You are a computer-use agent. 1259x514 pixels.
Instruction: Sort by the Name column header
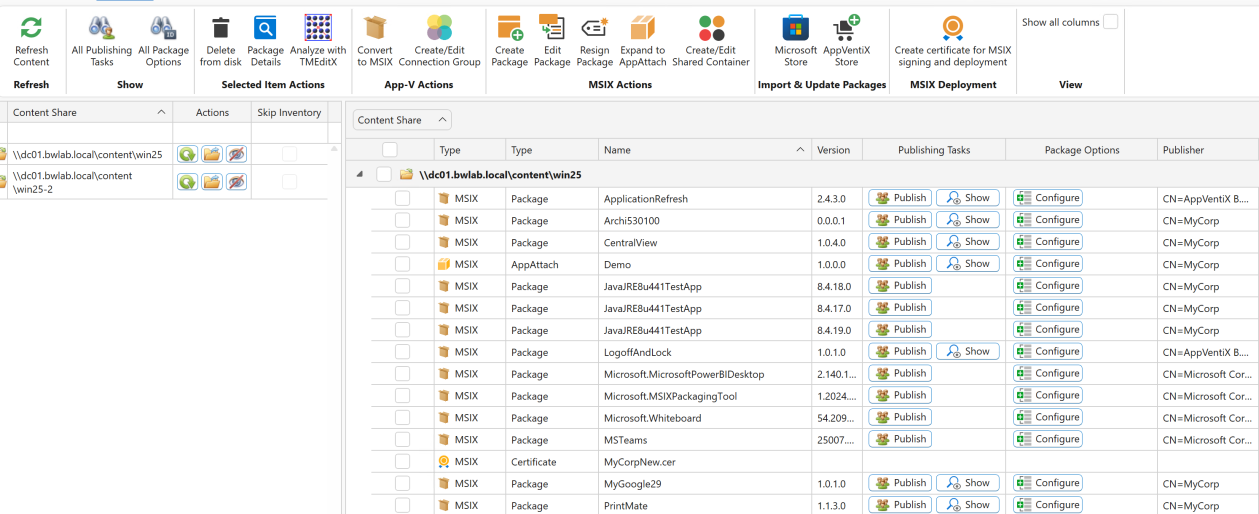point(705,150)
